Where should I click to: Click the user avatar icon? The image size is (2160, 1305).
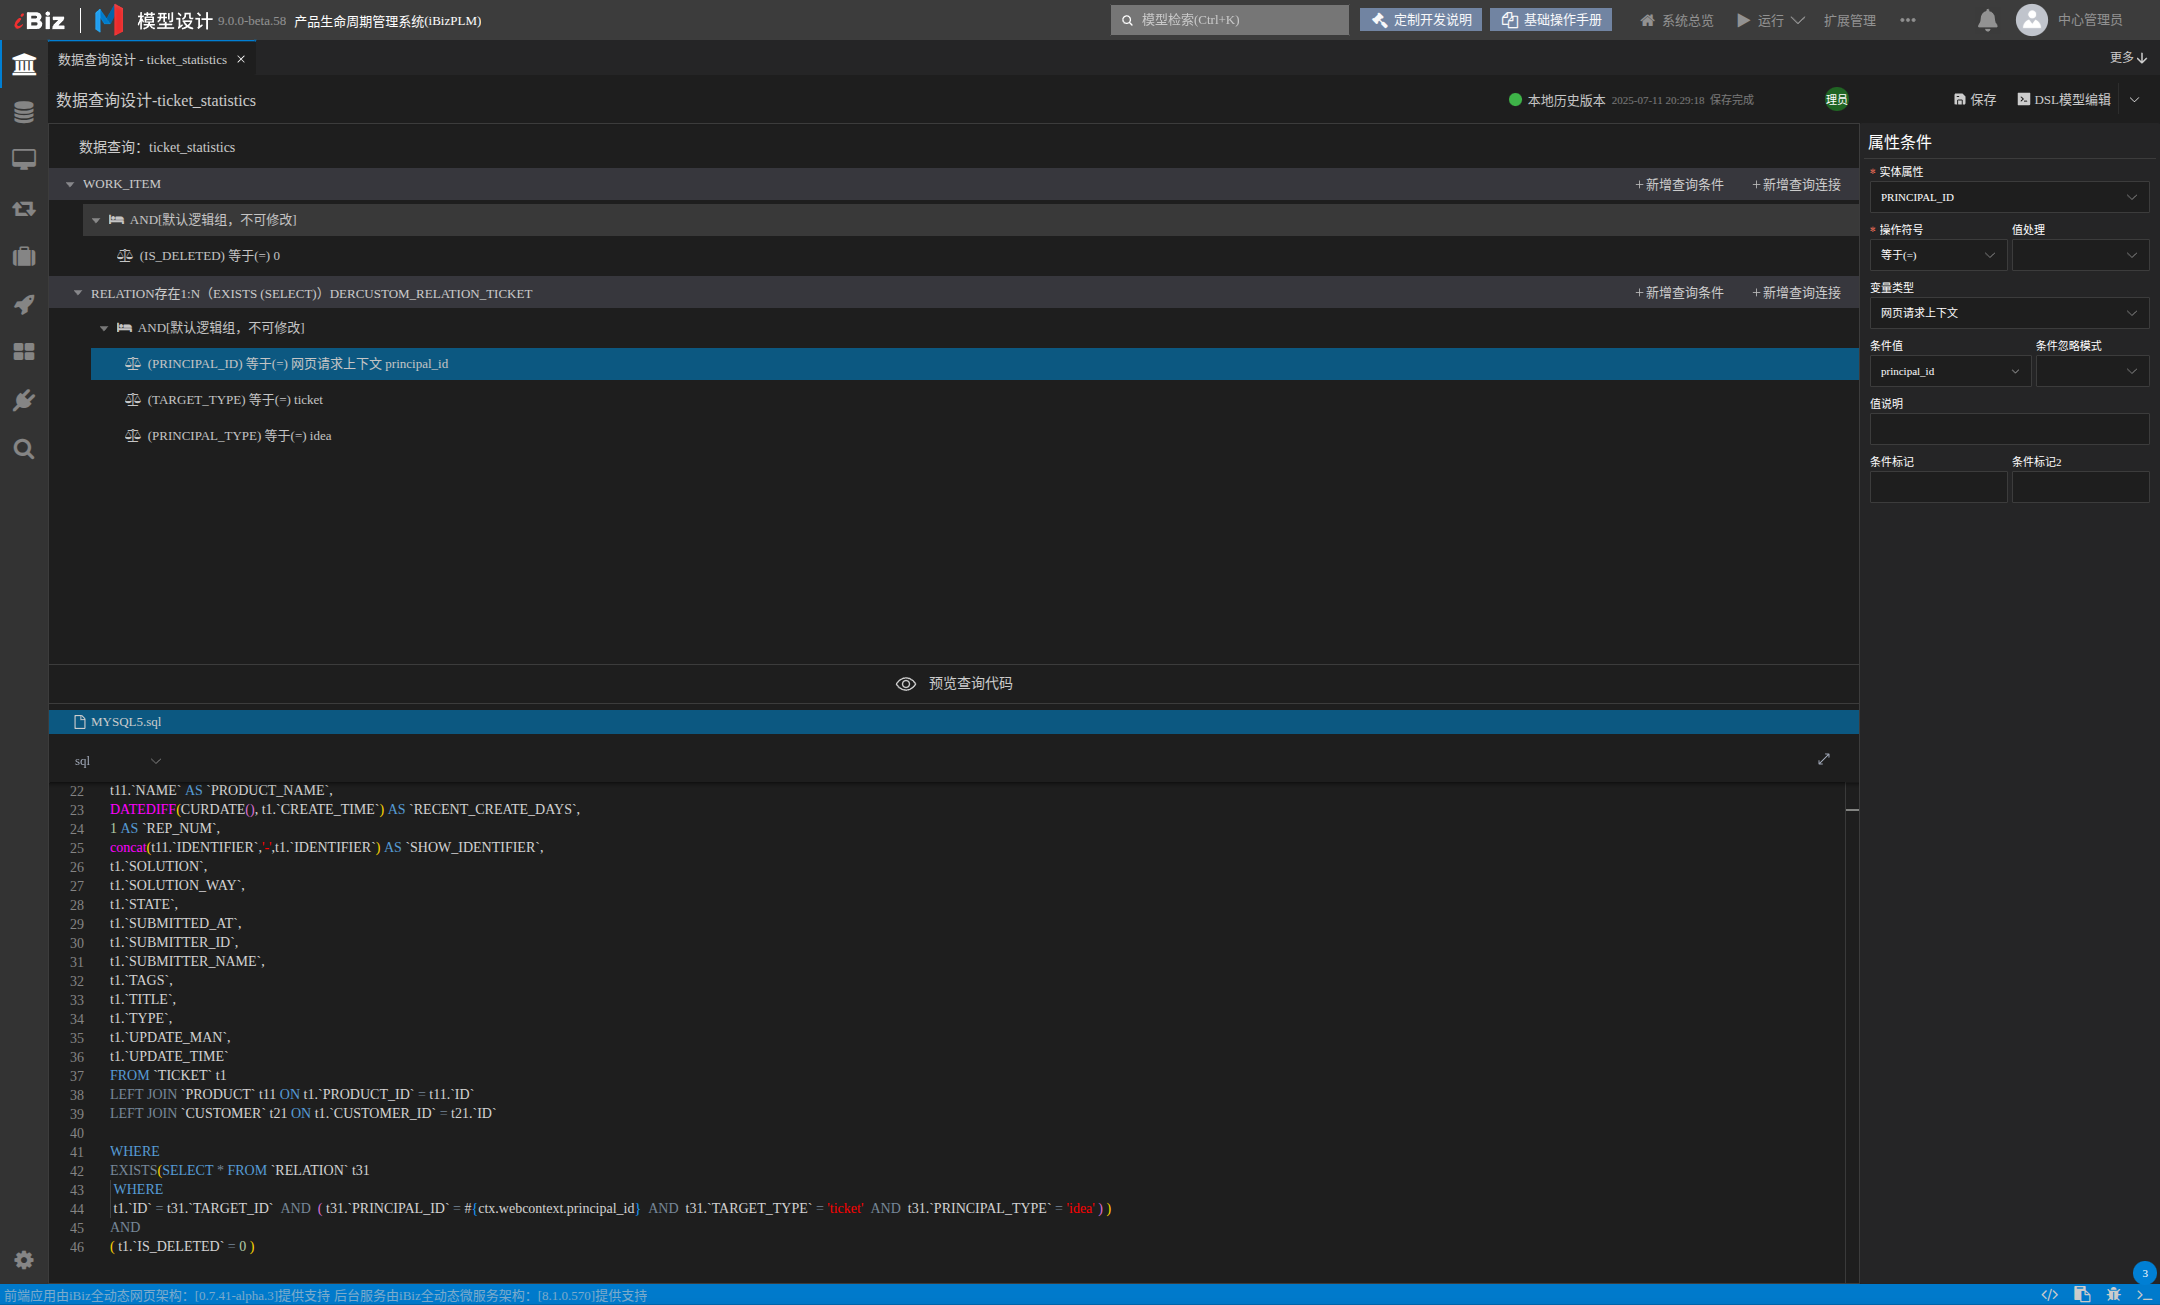(x=2032, y=20)
